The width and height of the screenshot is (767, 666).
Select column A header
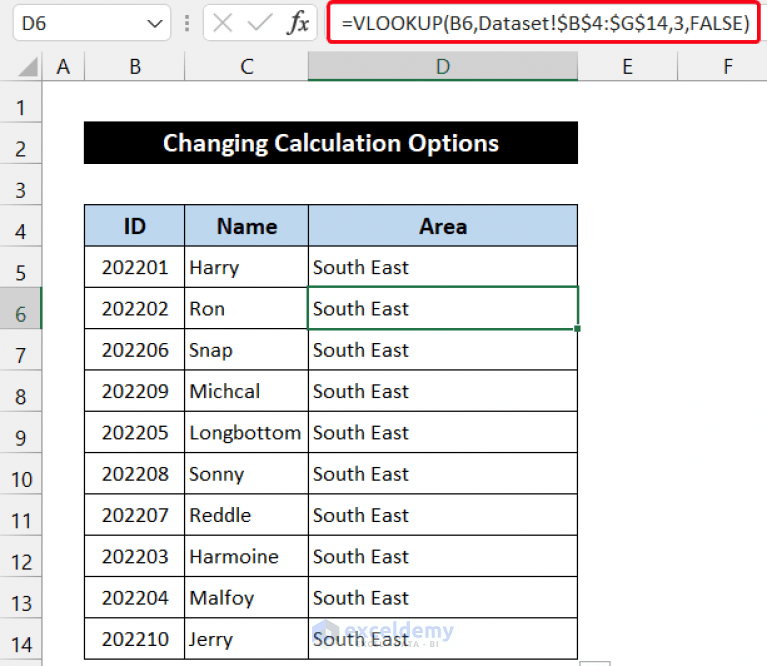pyautogui.click(x=63, y=67)
